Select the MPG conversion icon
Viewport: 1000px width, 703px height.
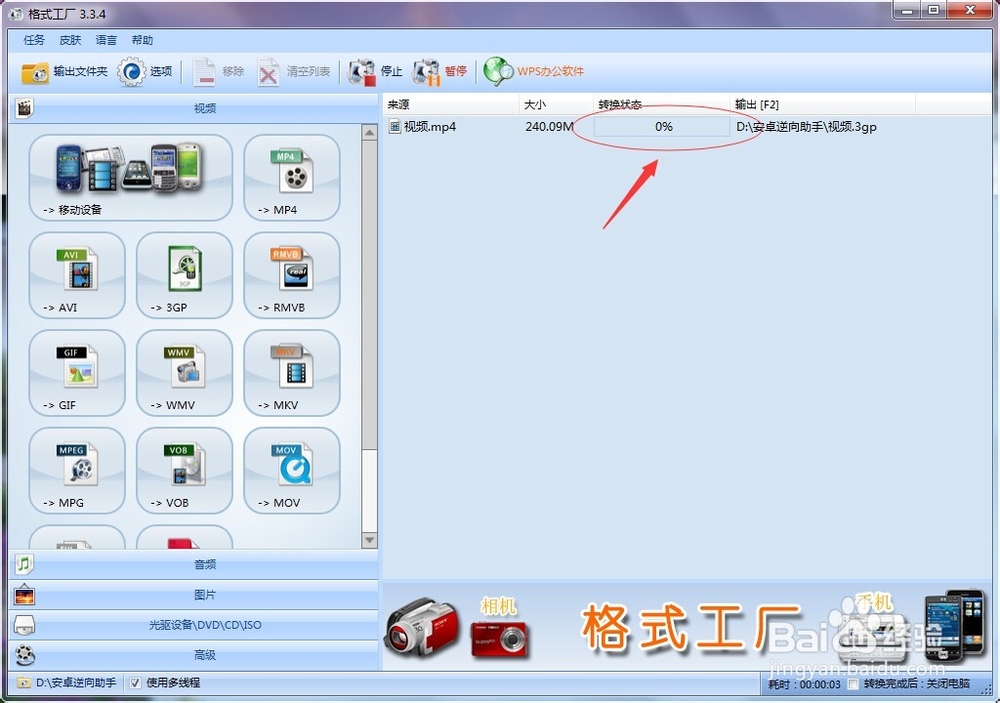coord(77,470)
